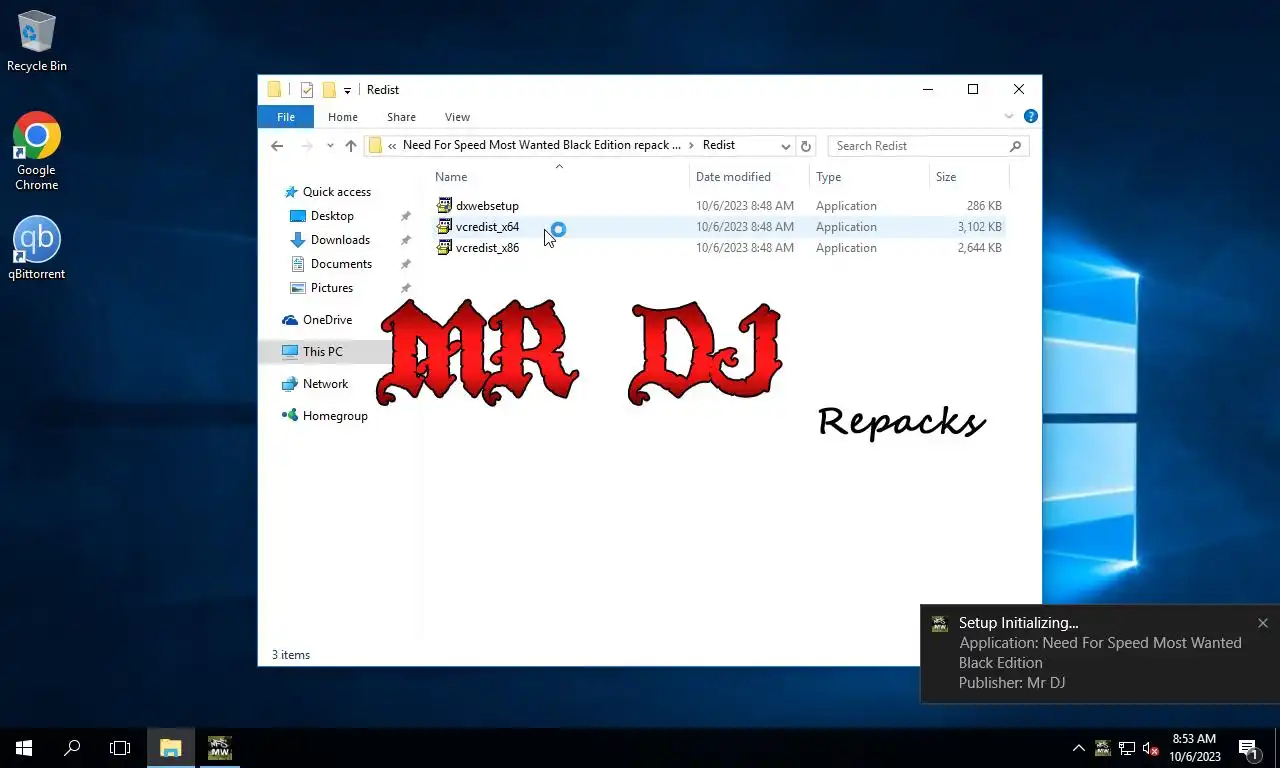Open Network in navigation pane
Screen dimensions: 1280x768
(x=325, y=384)
